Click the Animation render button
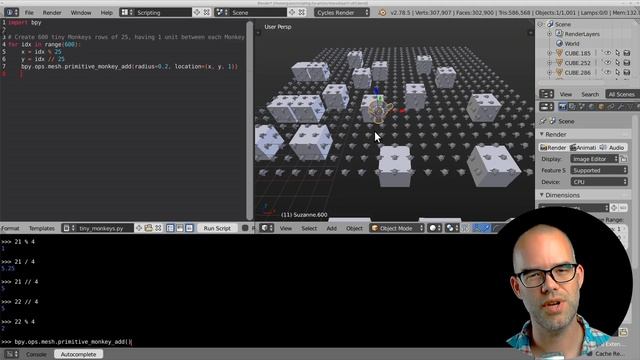Screen dimensions: 640x360 (583, 147)
